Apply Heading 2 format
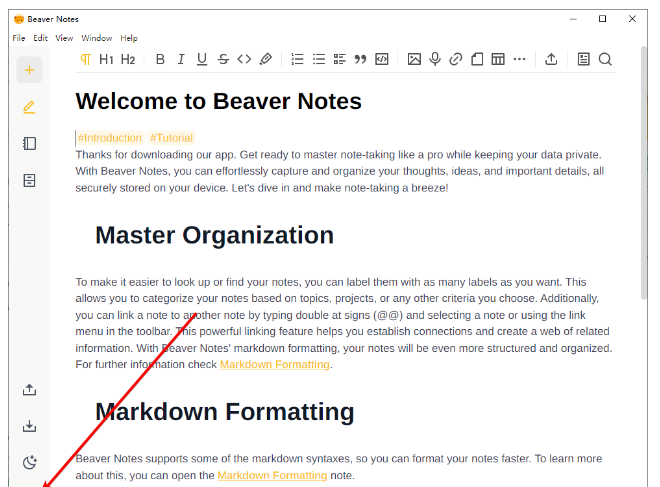This screenshot has width=660, height=487. pyautogui.click(x=128, y=59)
